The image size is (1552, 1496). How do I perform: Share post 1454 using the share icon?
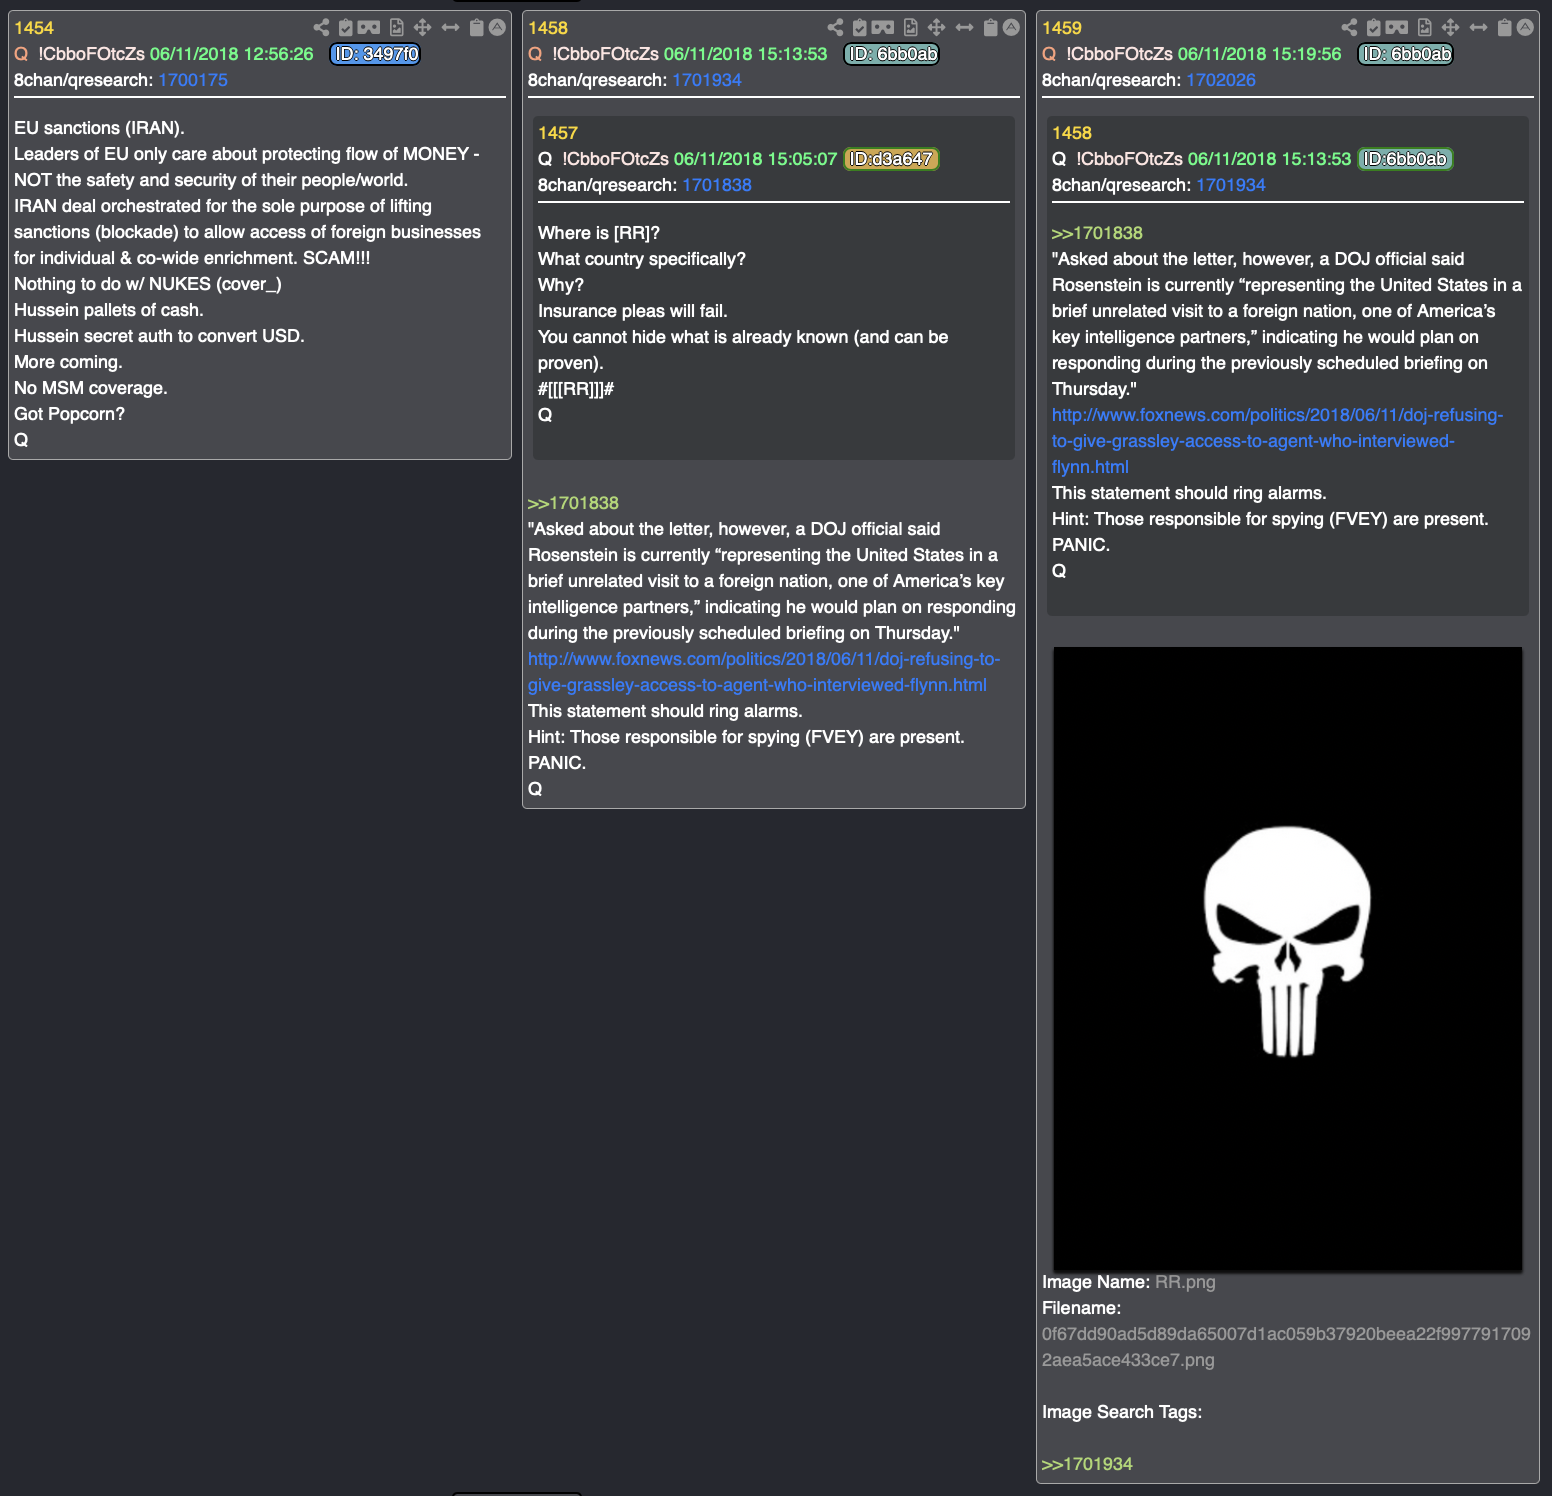[x=321, y=28]
